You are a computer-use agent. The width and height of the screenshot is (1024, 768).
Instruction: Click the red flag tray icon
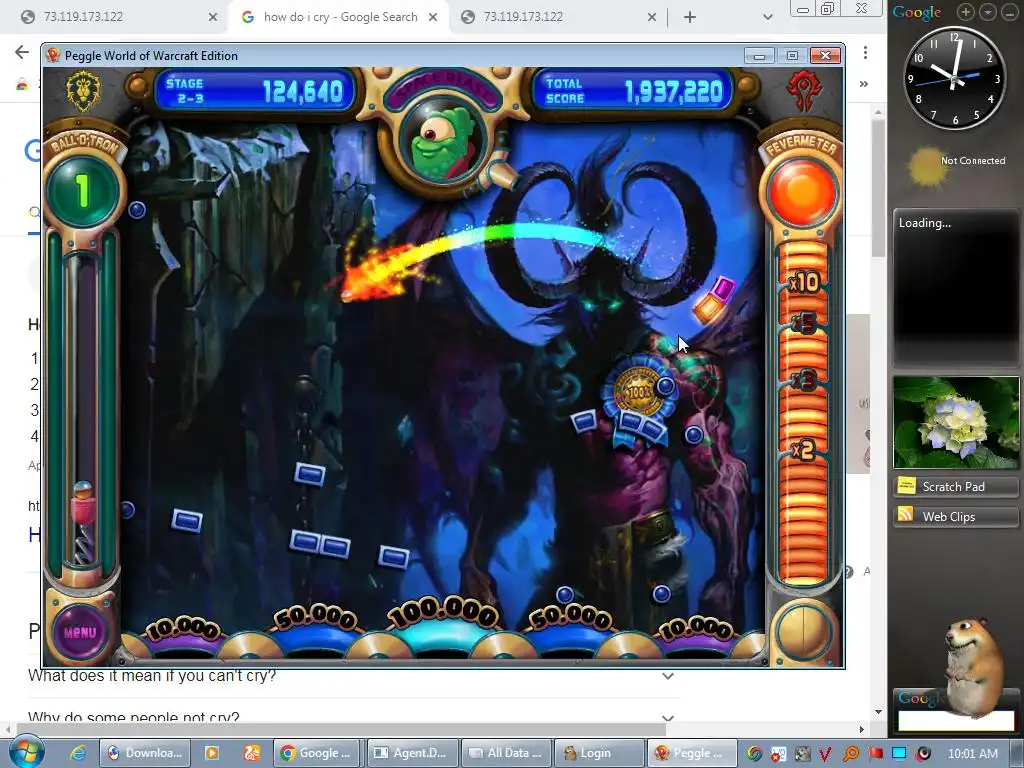point(875,754)
